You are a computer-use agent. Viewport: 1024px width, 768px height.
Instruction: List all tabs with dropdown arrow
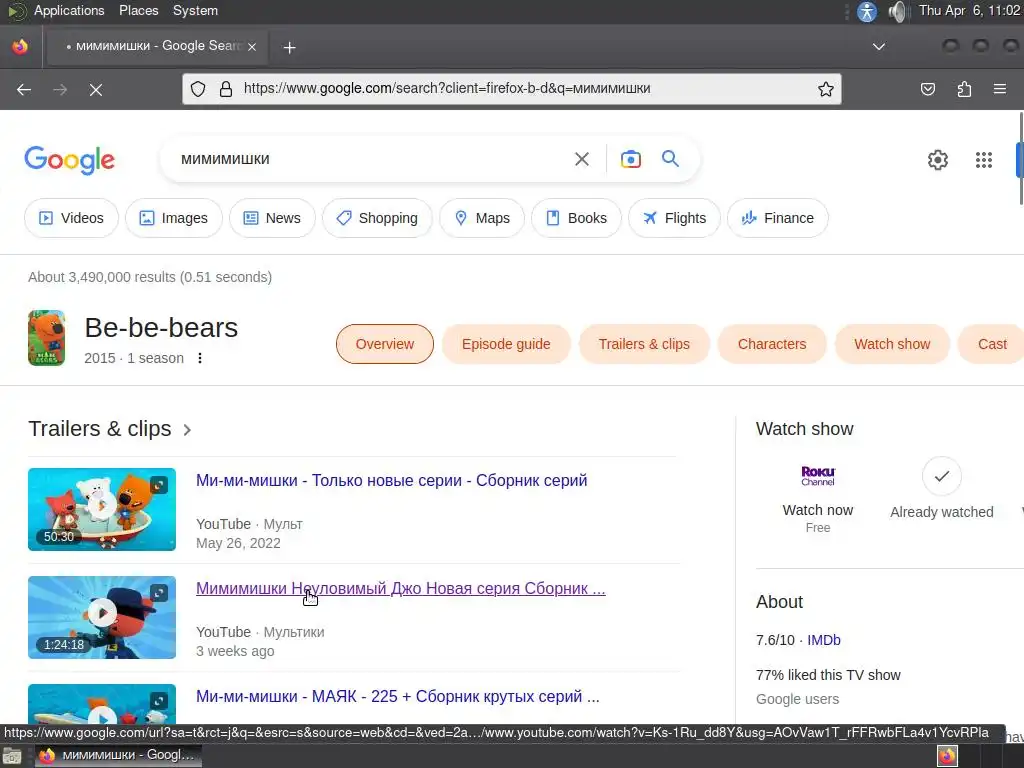tap(879, 46)
